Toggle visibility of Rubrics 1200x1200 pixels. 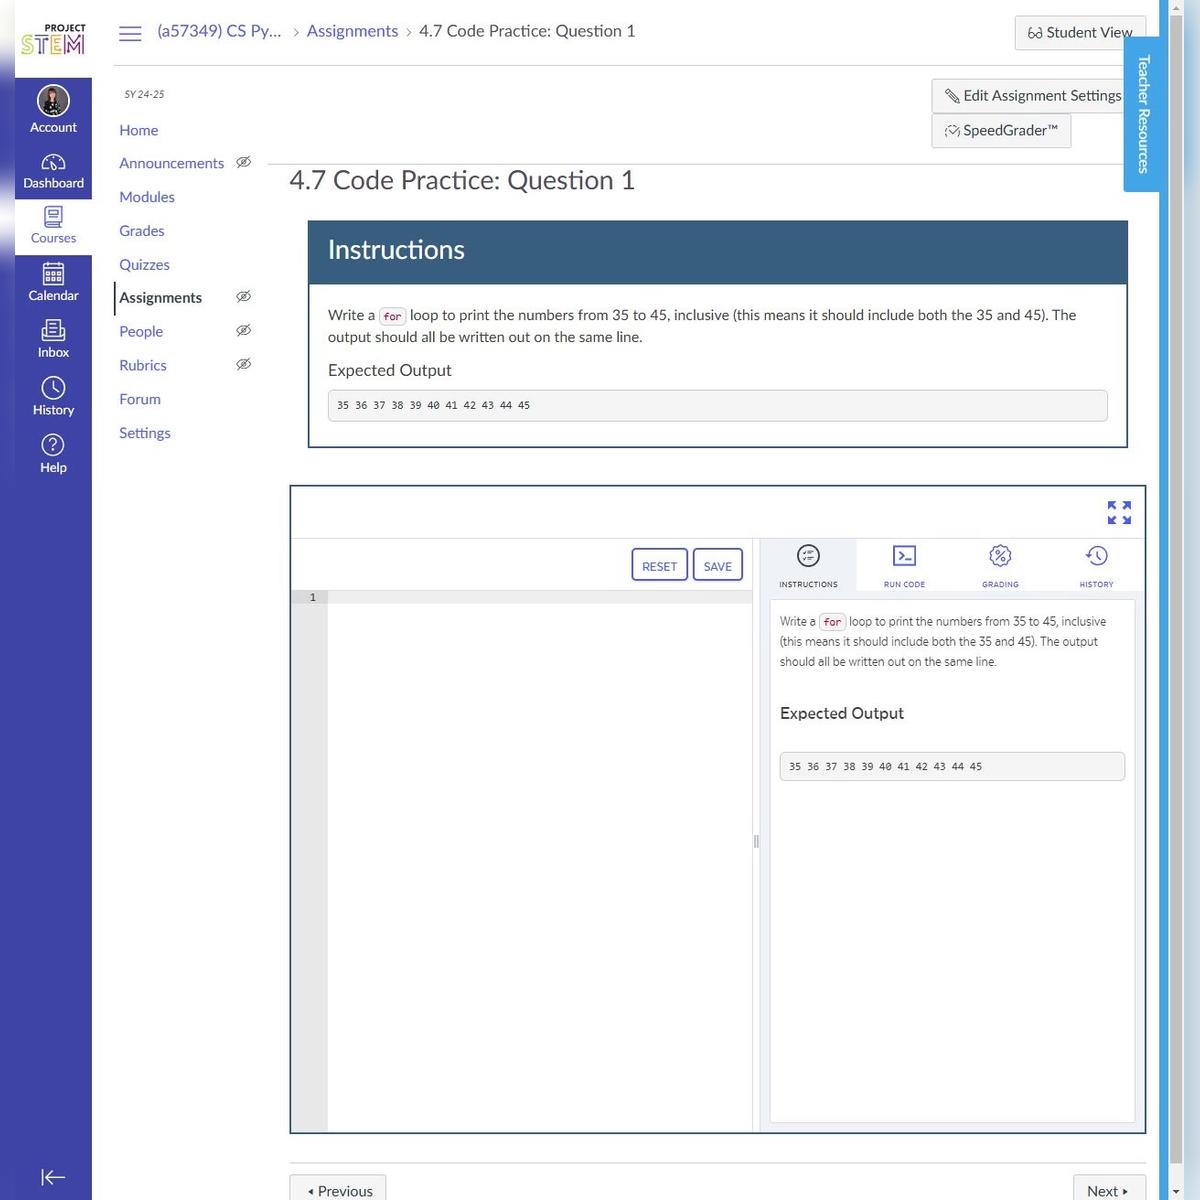(243, 364)
